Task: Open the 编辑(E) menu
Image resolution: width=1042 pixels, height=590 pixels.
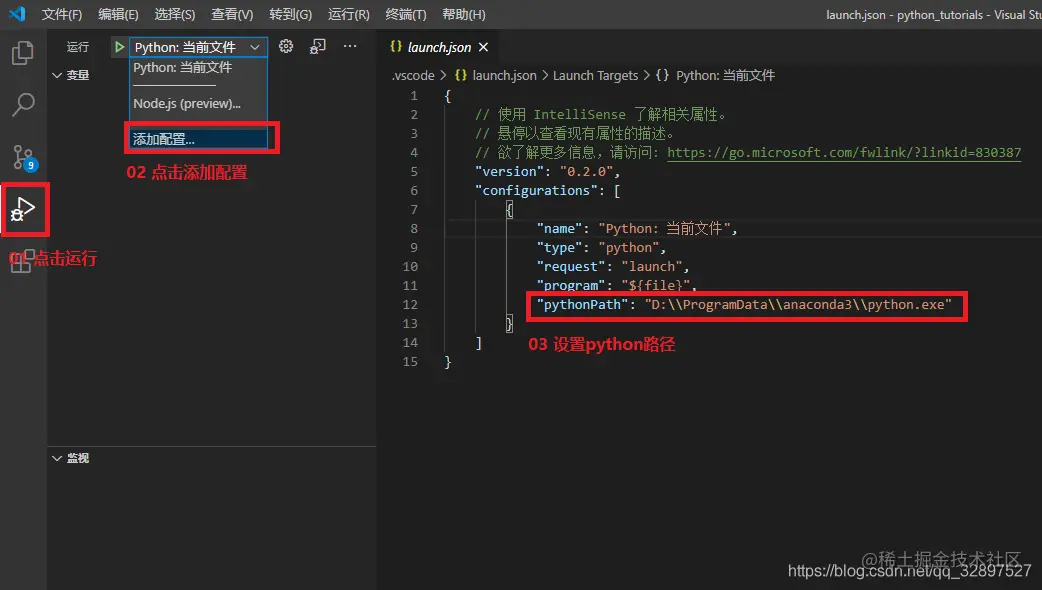Action: [118, 15]
